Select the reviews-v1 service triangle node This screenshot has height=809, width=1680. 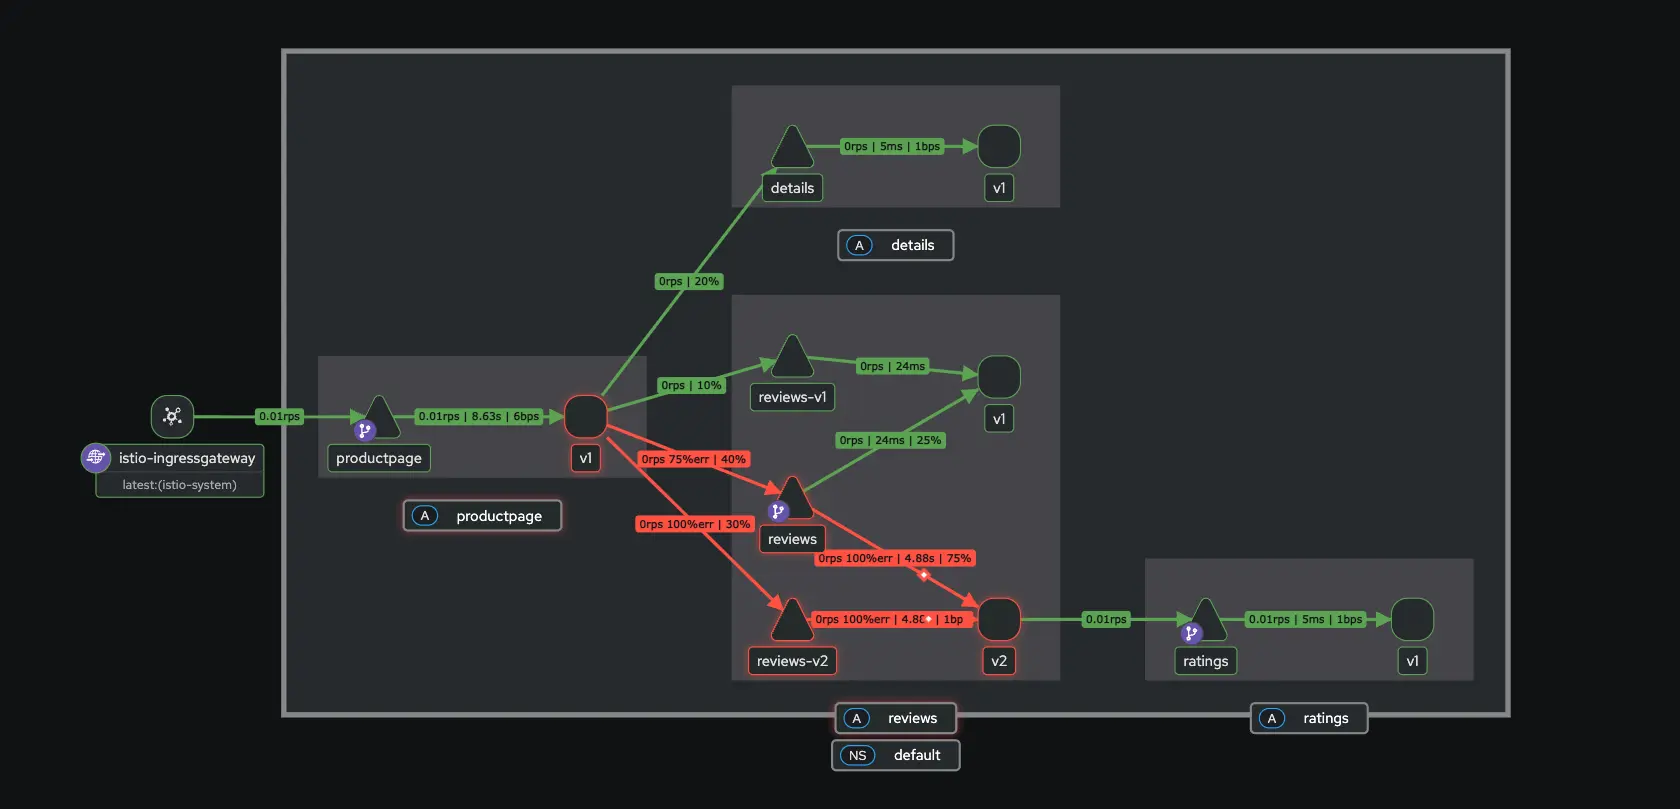tap(792, 359)
